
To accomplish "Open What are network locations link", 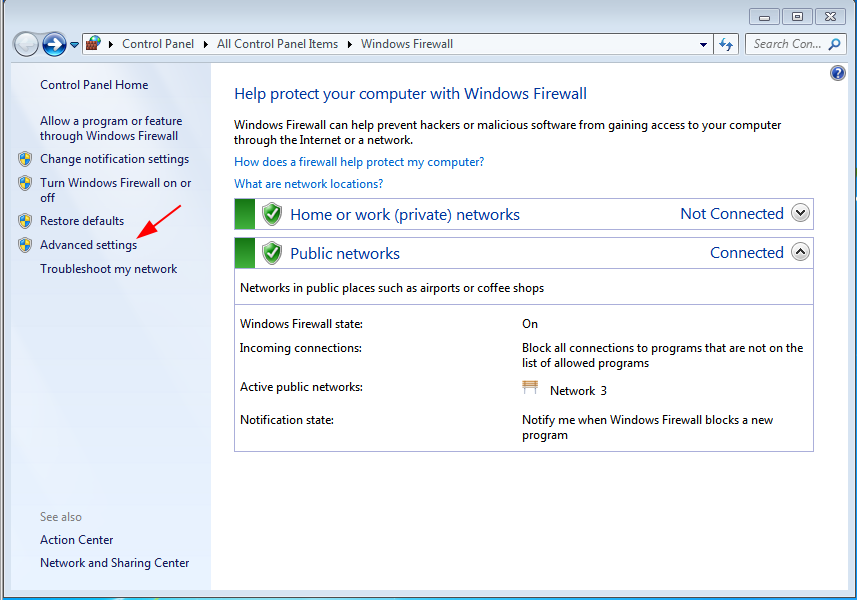I will (308, 184).
